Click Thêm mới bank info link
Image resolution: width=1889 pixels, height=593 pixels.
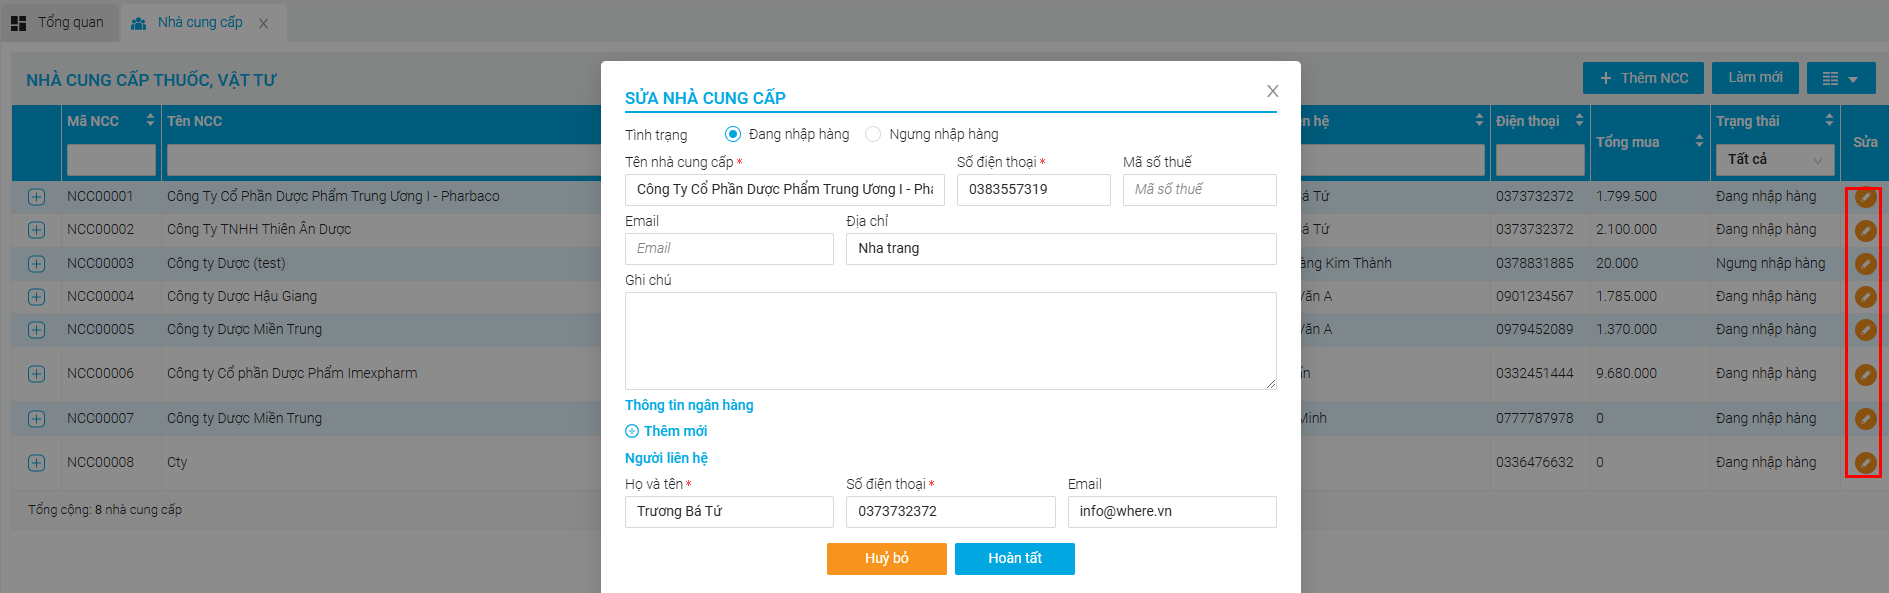pos(666,431)
